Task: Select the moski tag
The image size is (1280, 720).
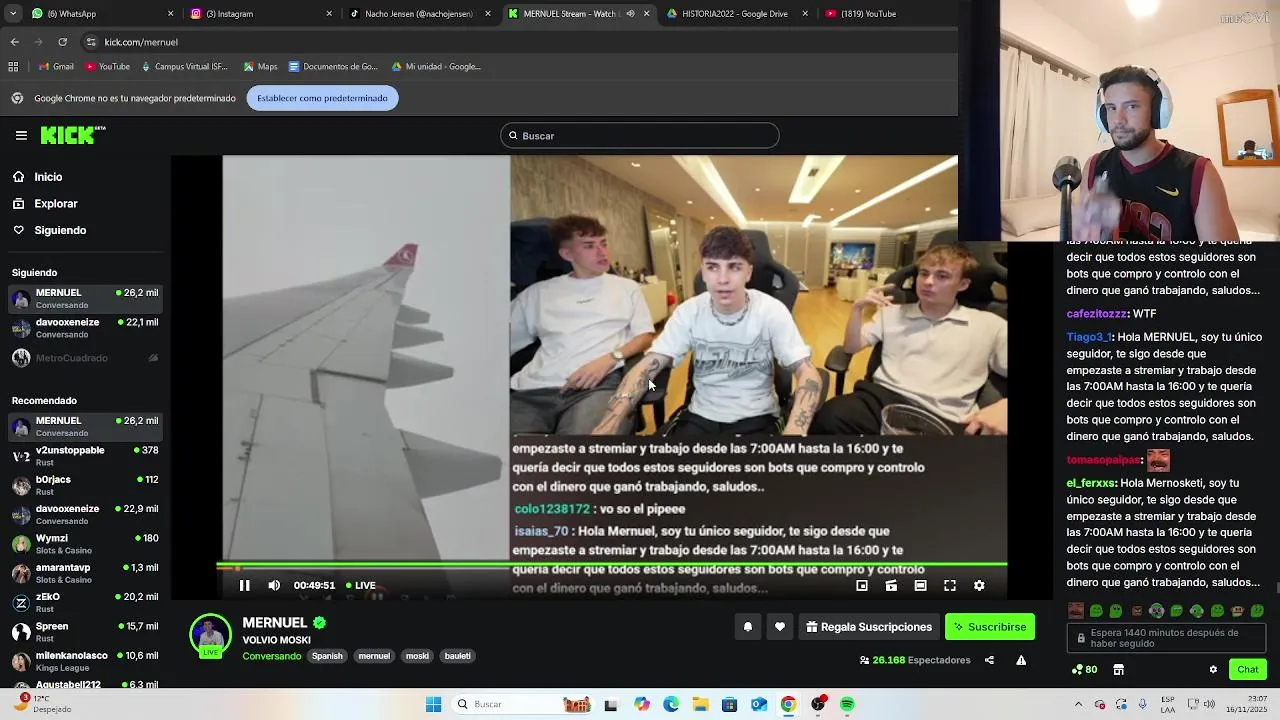Action: click(417, 656)
